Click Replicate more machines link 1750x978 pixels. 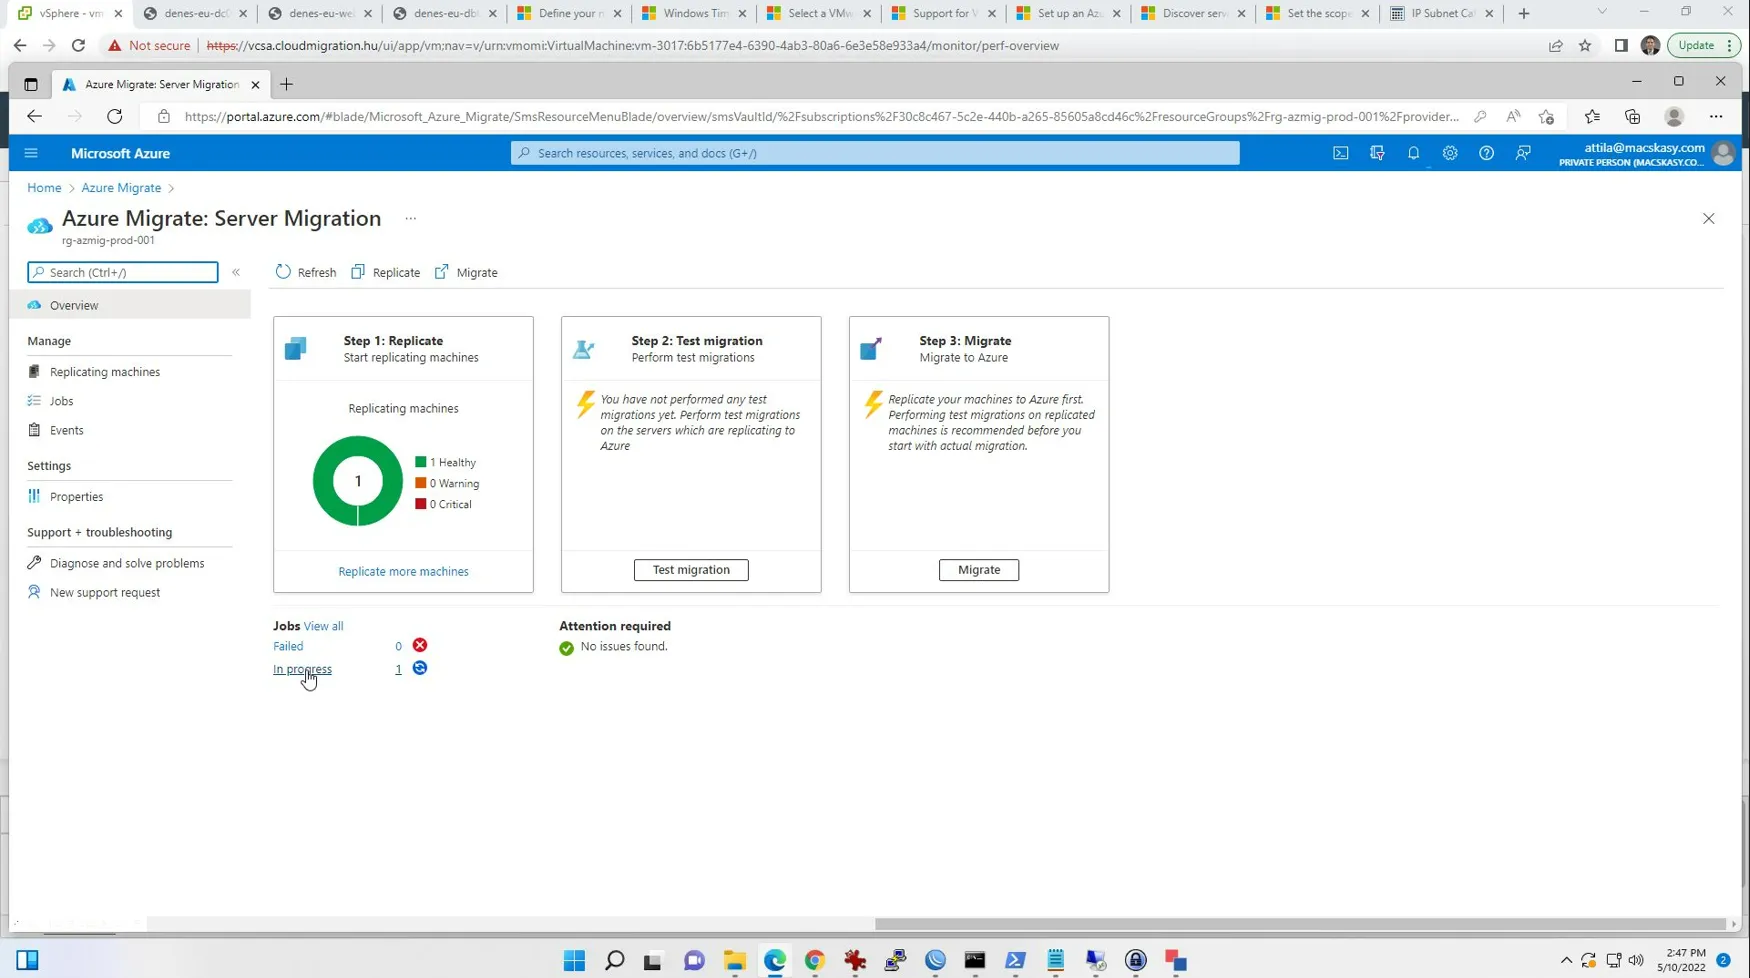point(403,571)
